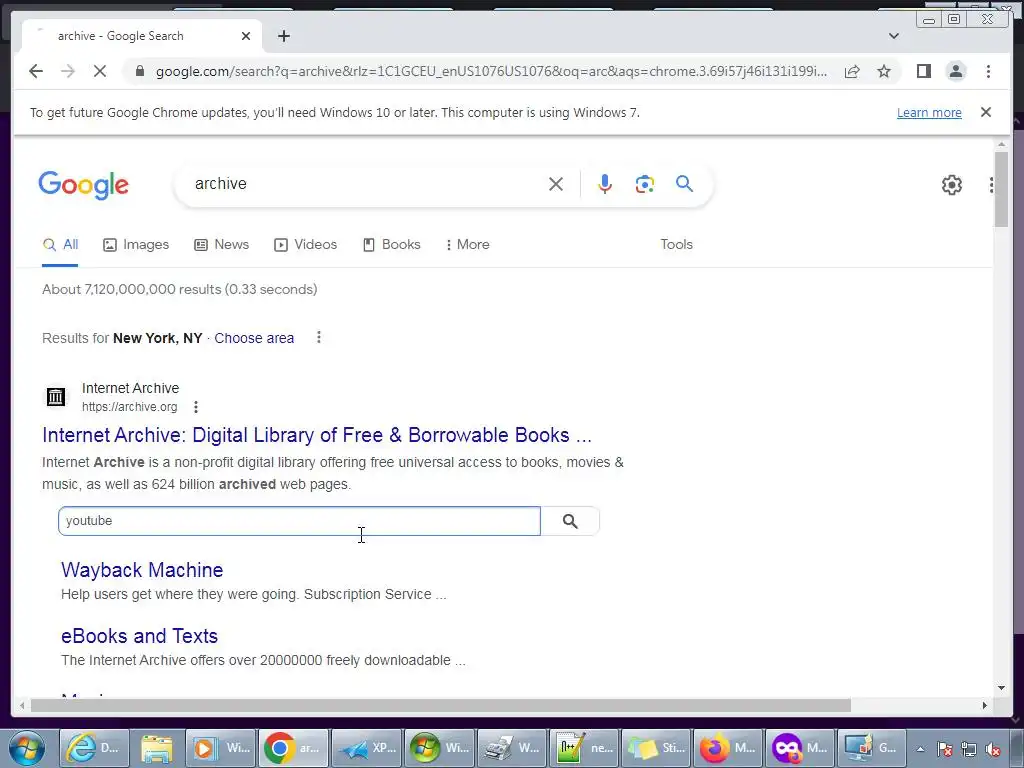Switch to the XP paper plane taskbar app

[x=367, y=748]
